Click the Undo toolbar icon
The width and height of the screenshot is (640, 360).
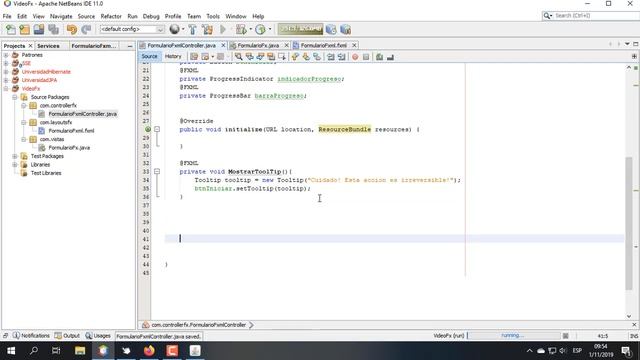point(72,29)
